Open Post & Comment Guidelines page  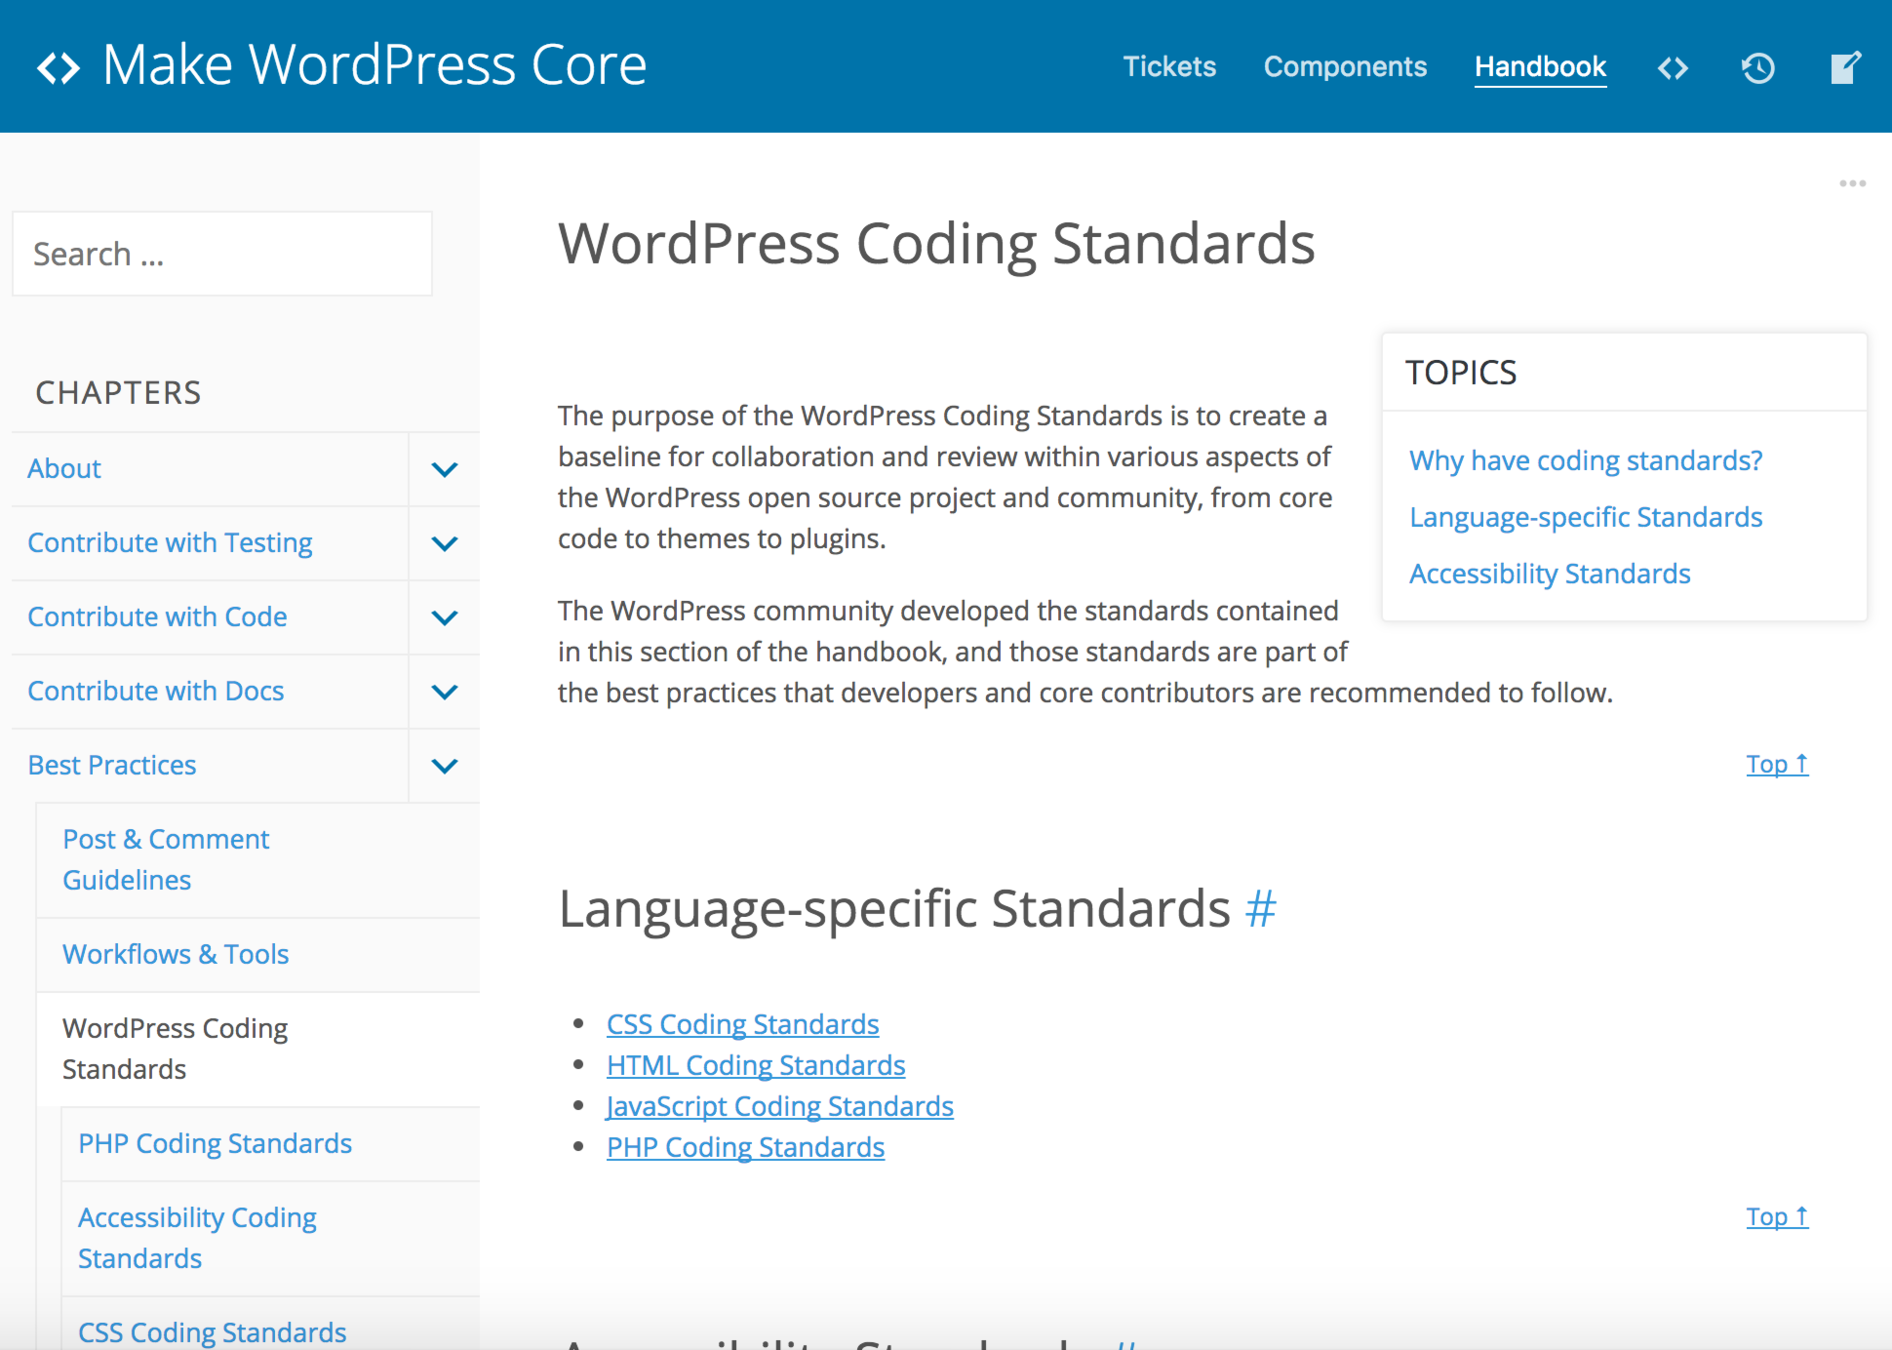(x=166, y=859)
